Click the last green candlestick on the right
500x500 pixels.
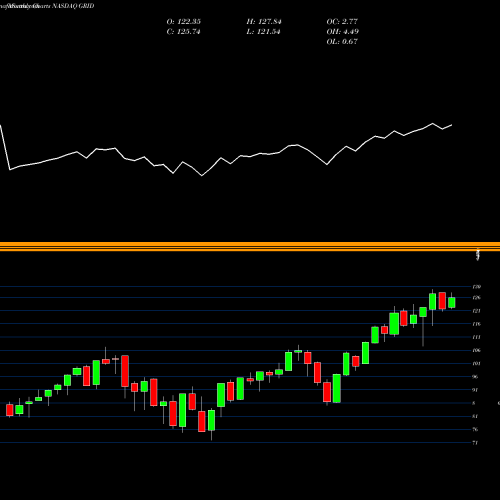coord(452,302)
